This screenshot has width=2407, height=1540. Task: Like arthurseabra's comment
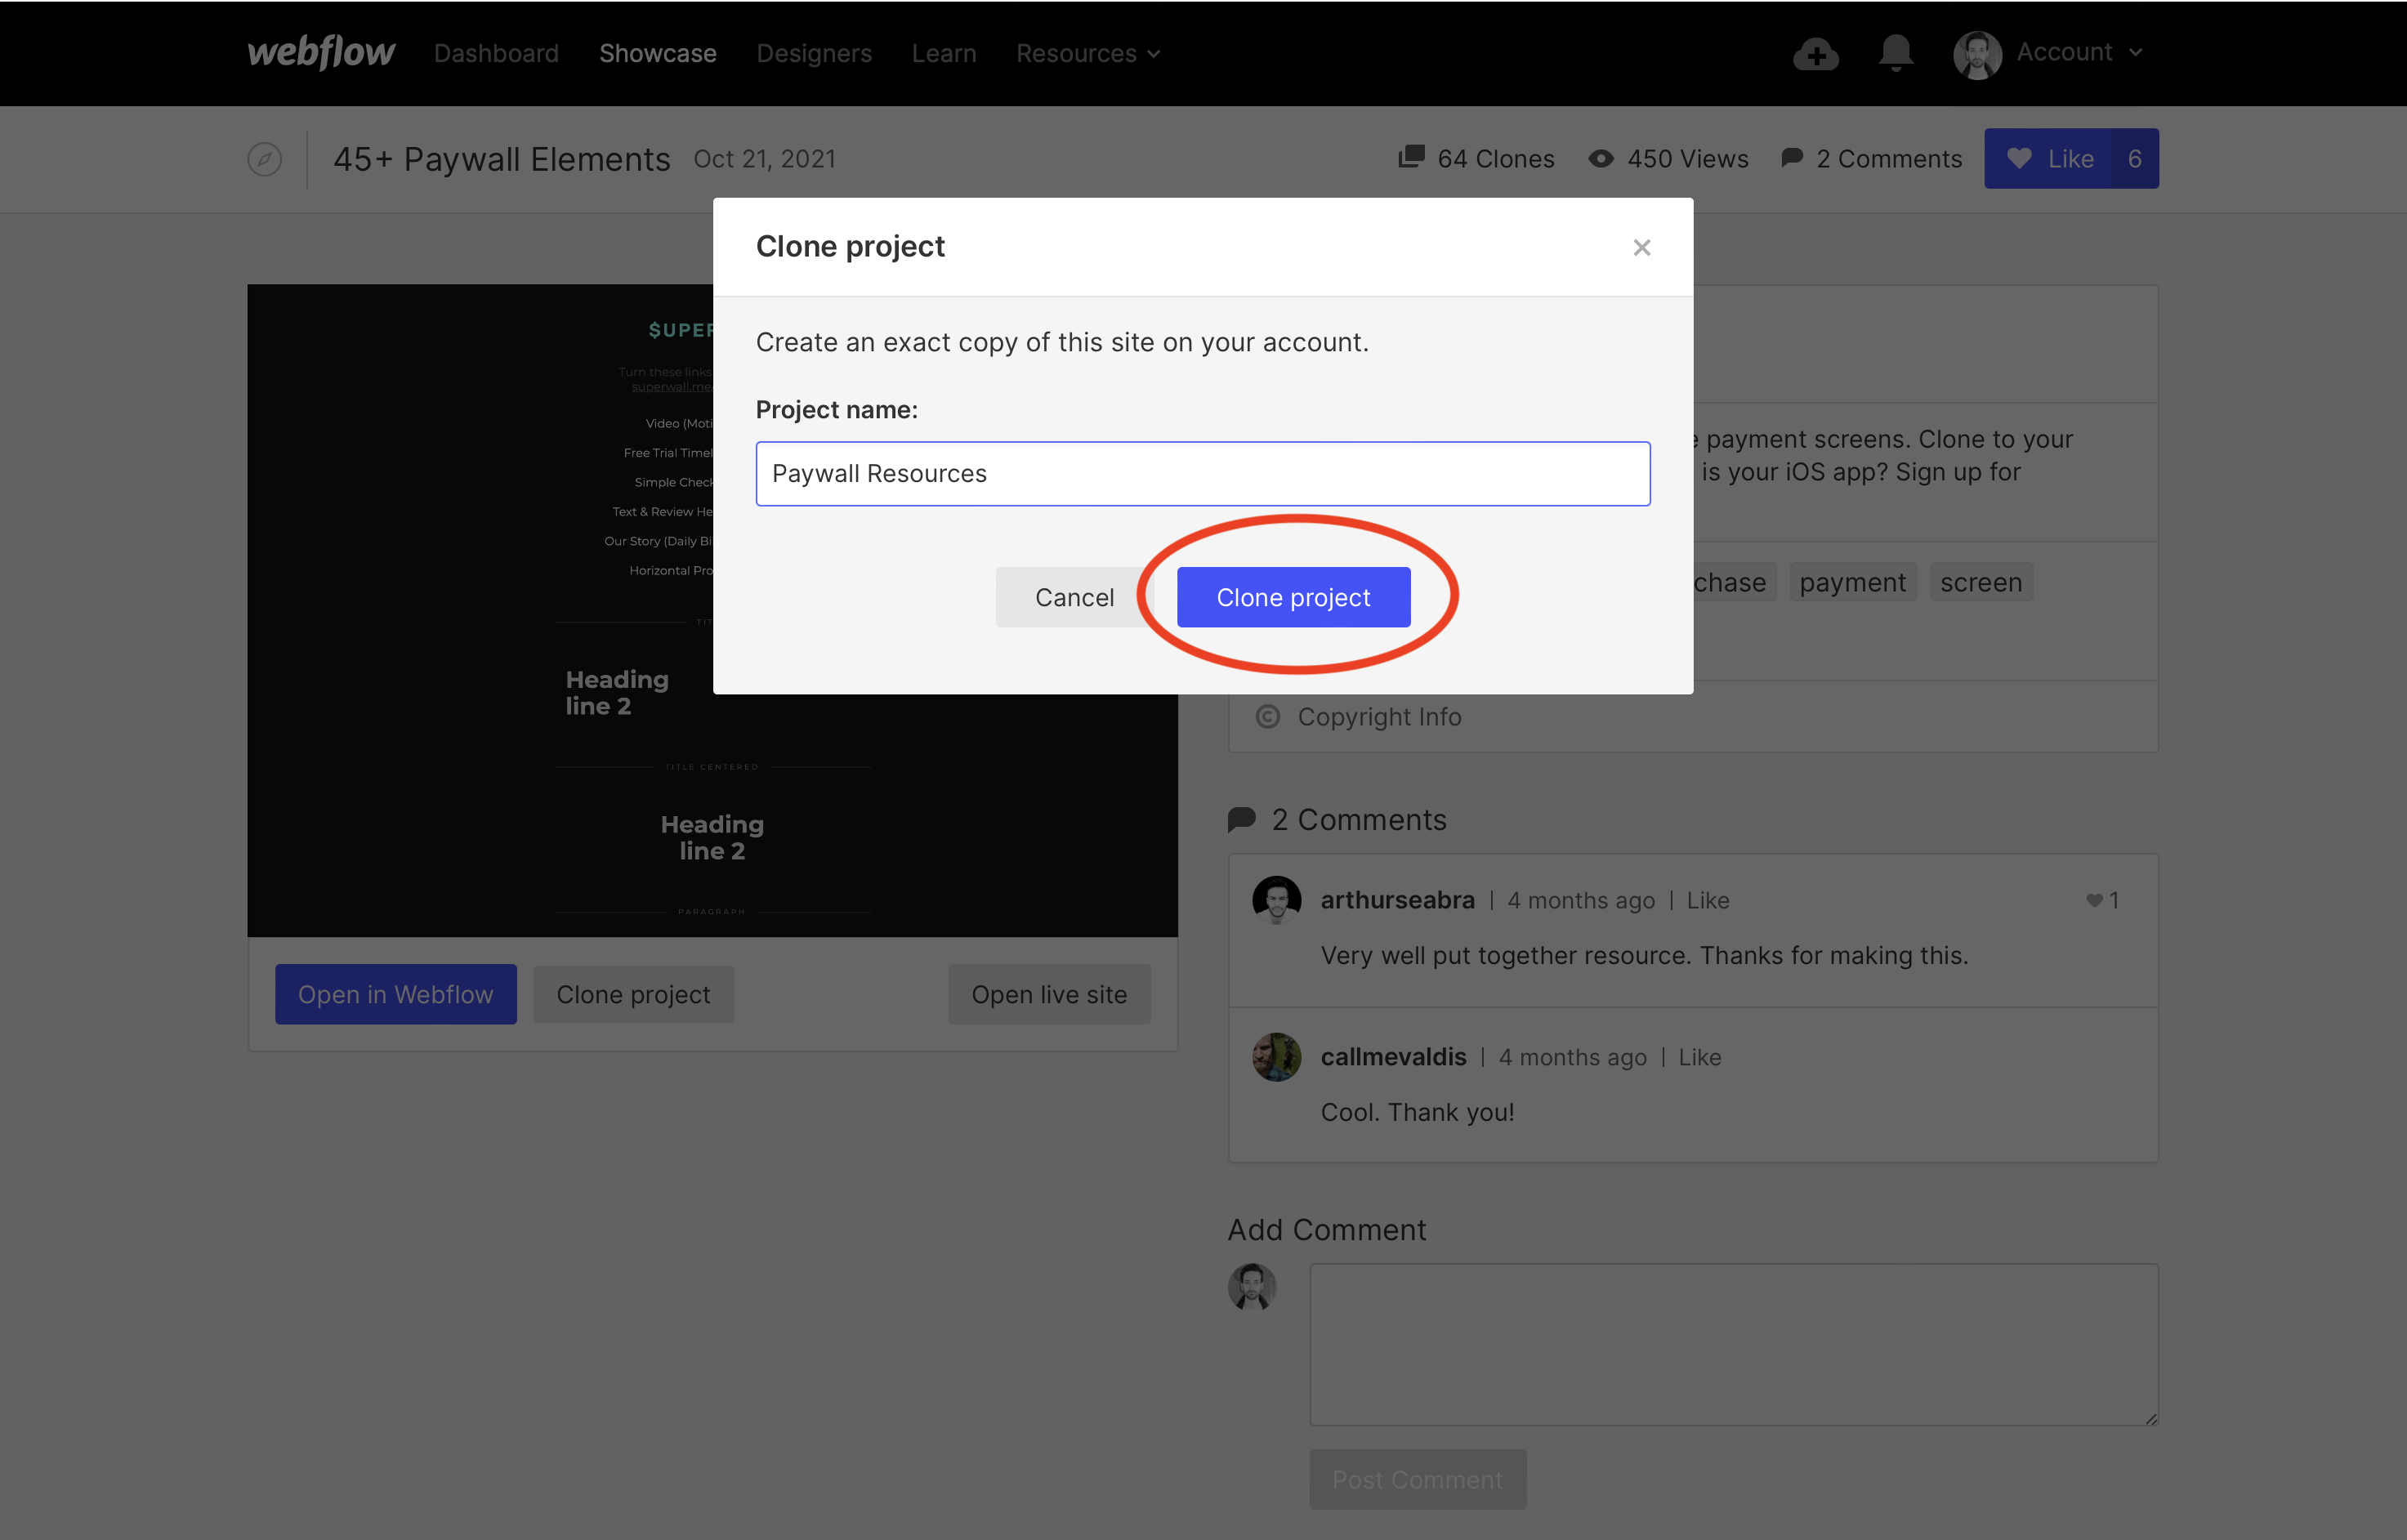pos(1707,901)
